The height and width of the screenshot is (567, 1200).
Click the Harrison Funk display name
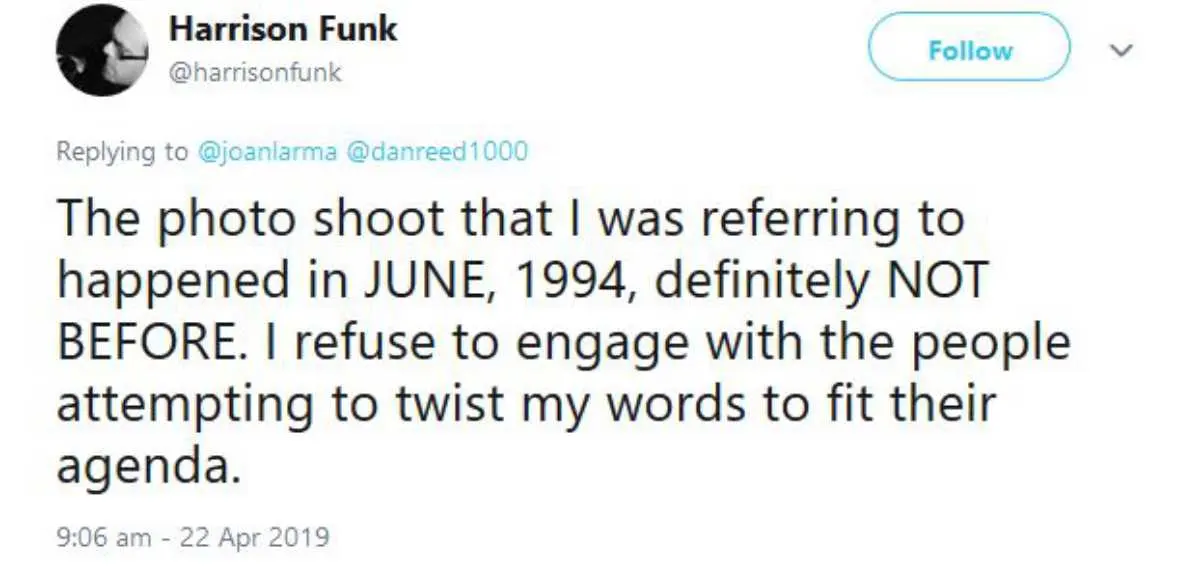(x=283, y=29)
